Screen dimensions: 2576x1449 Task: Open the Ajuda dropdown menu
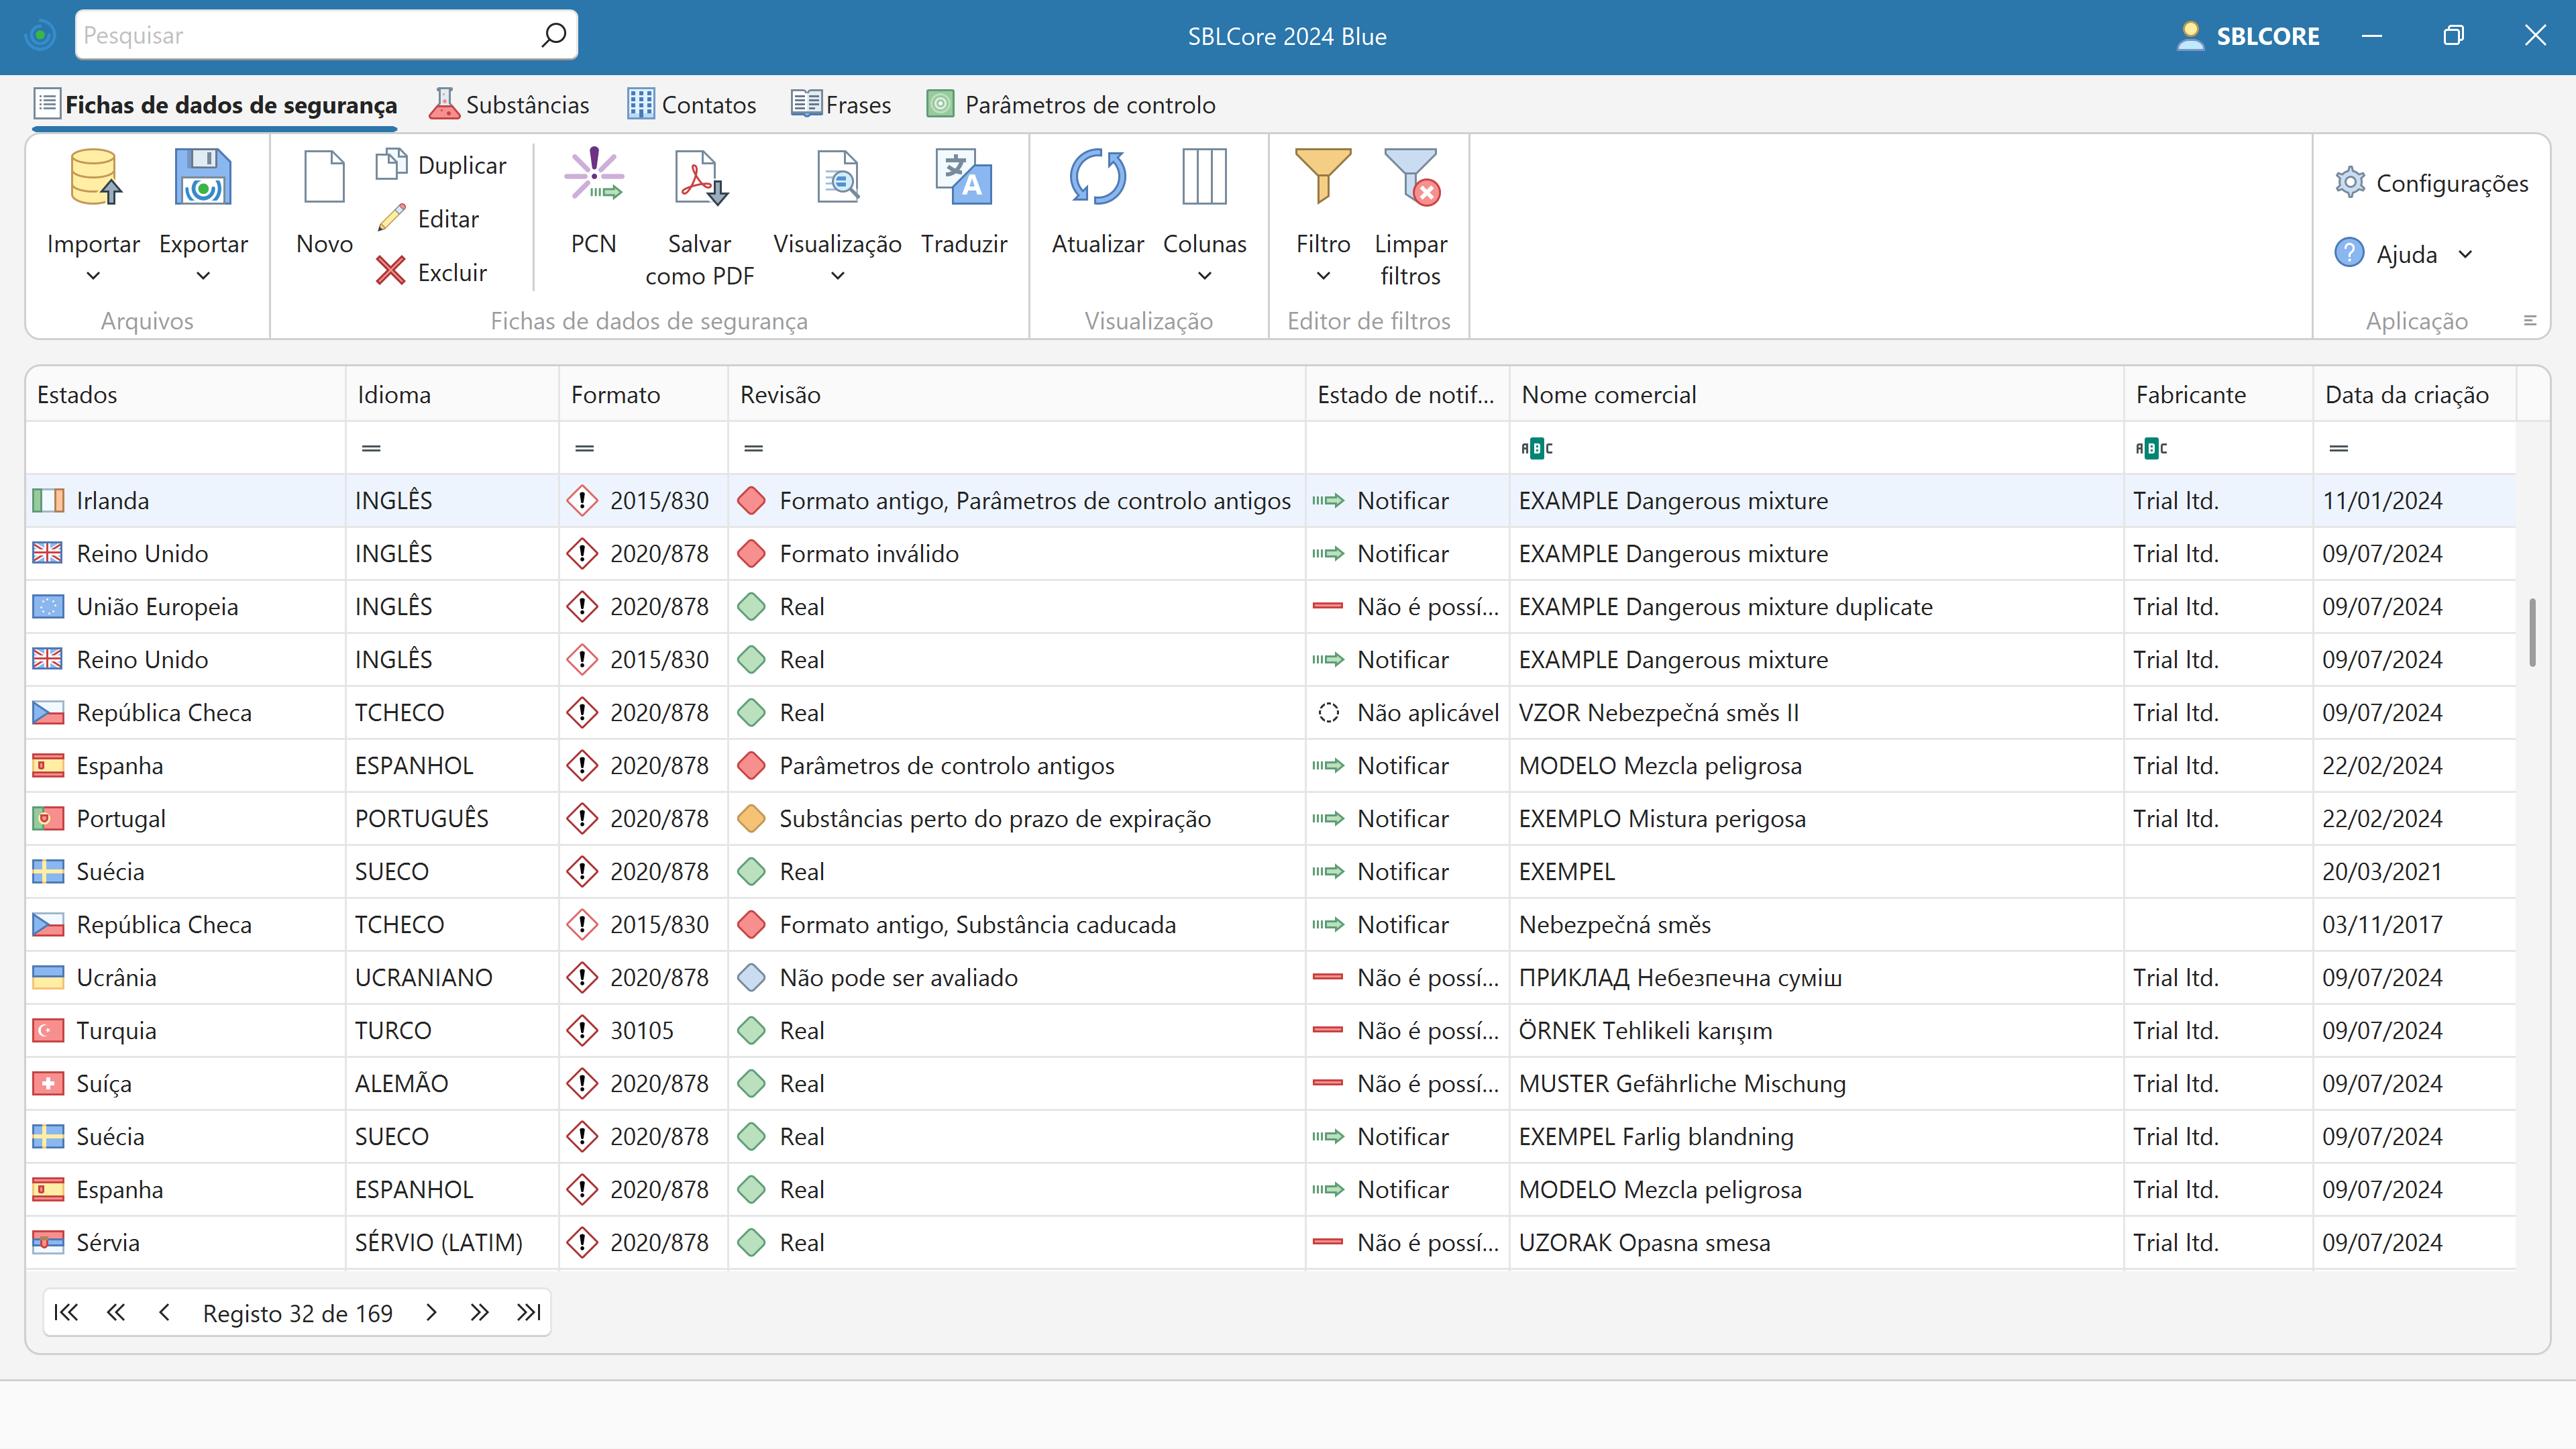click(x=2465, y=254)
